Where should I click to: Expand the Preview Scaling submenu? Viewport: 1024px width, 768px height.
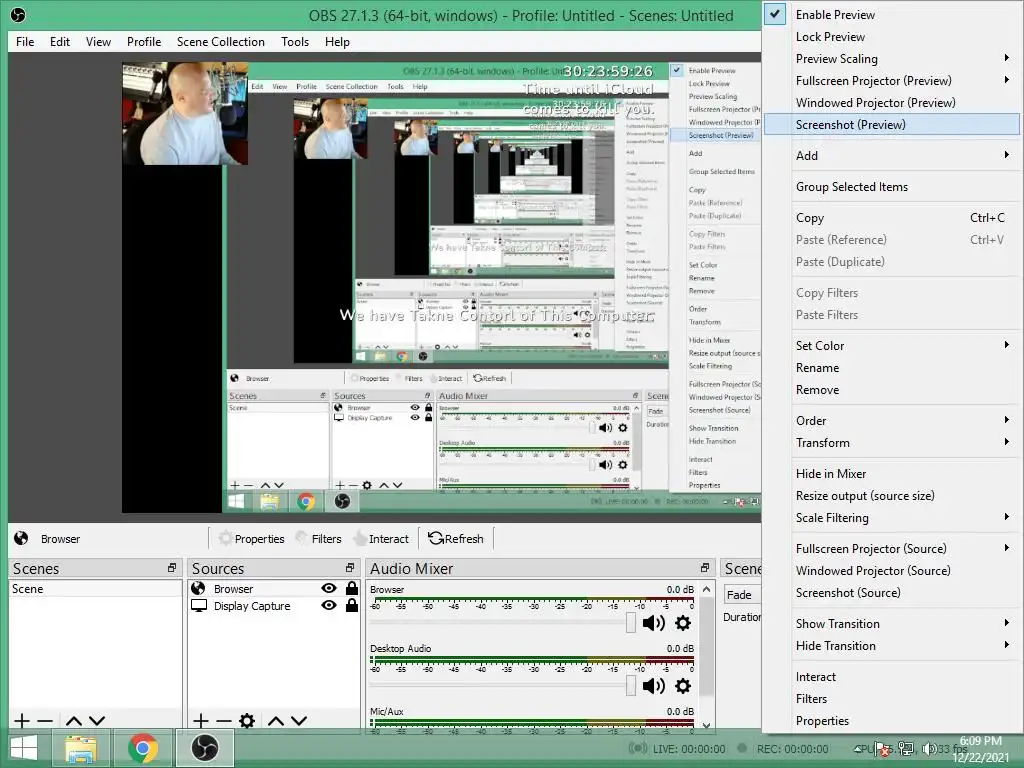point(891,59)
